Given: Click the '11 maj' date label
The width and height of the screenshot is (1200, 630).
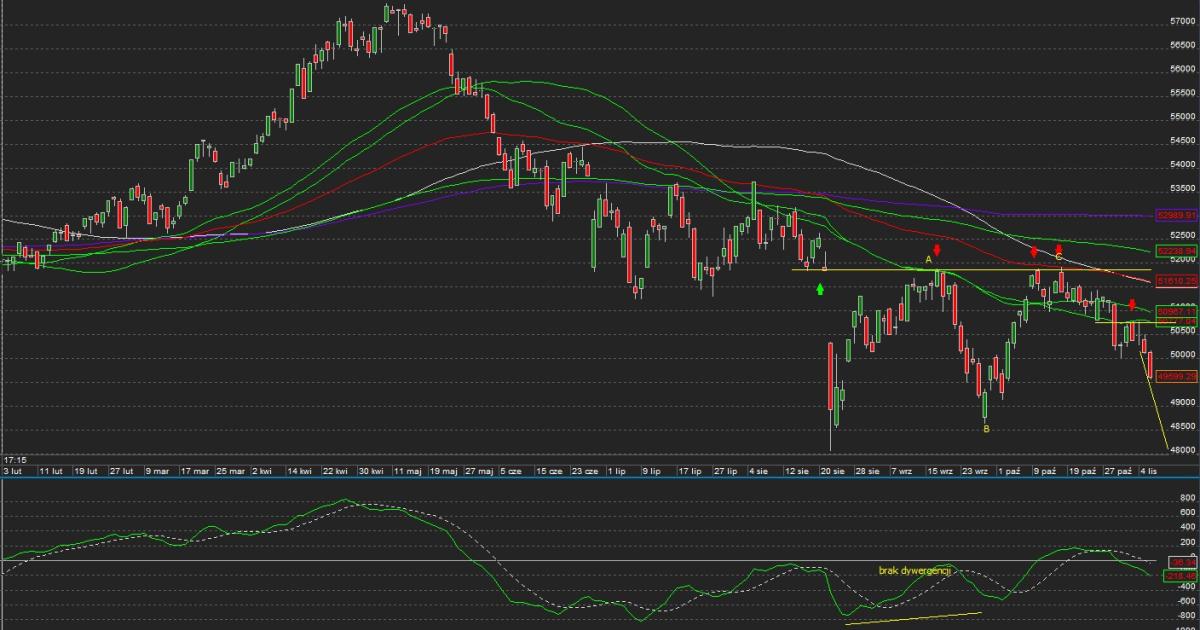Looking at the screenshot, I should pyautogui.click(x=405, y=470).
